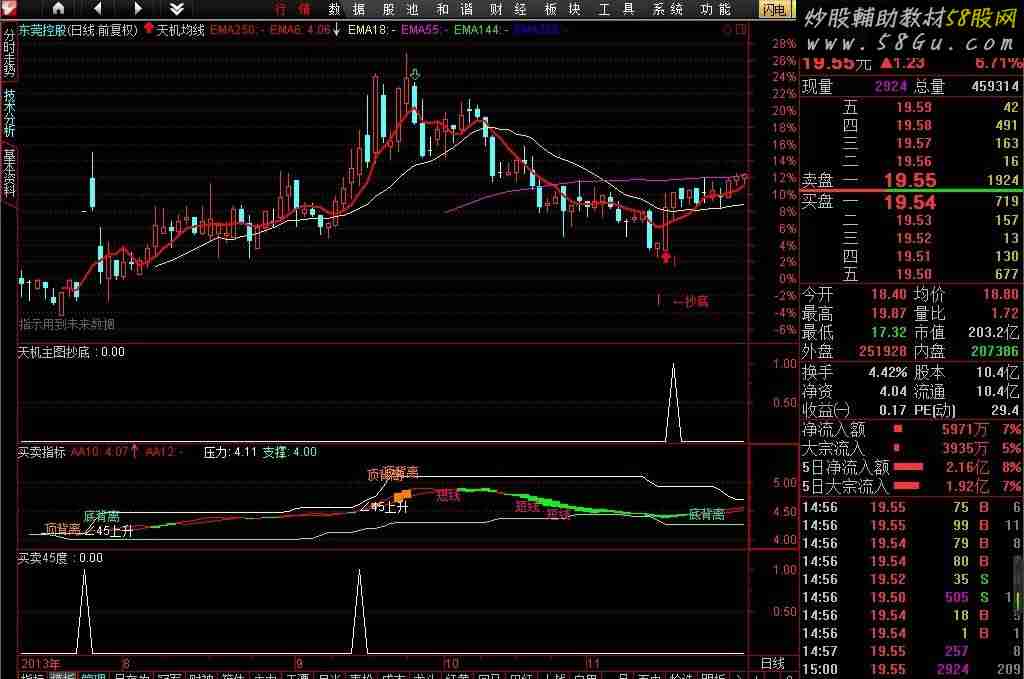This screenshot has height=679, width=1024.
Task: Click the 闪电 lightning trade button
Action: 775,9
